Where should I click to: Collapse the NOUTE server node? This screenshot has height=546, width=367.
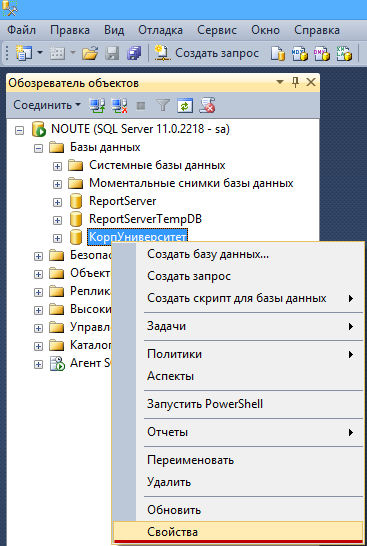point(19,131)
